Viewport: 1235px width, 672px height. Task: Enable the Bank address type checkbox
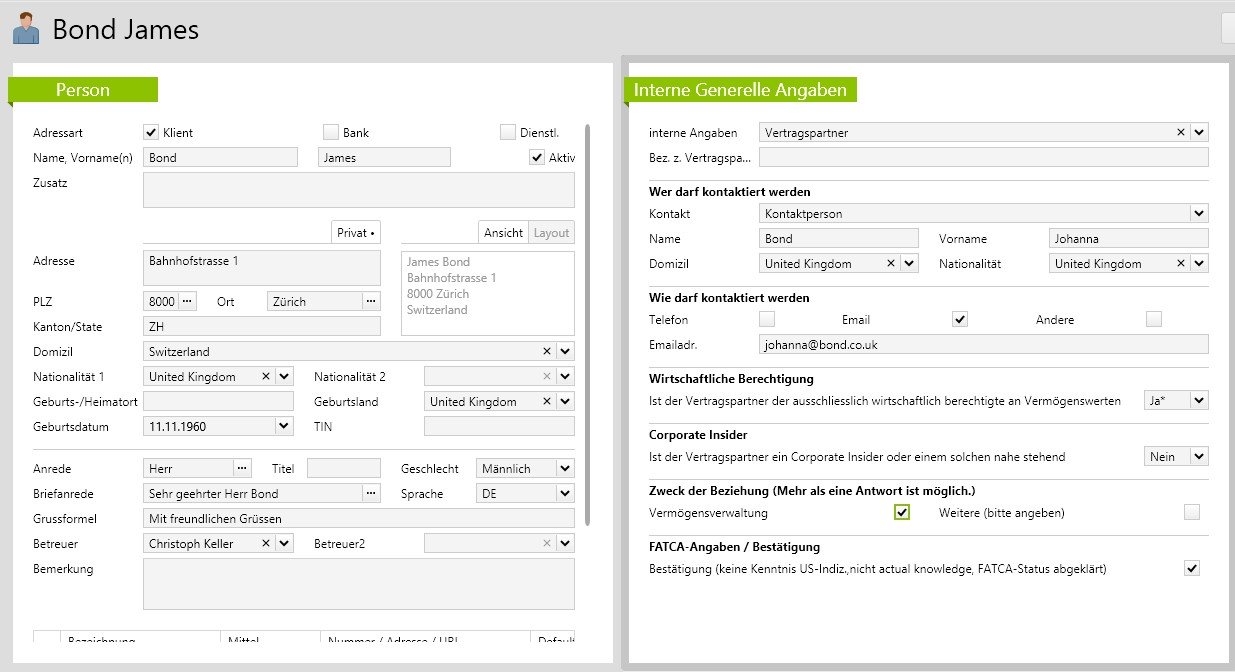(331, 132)
